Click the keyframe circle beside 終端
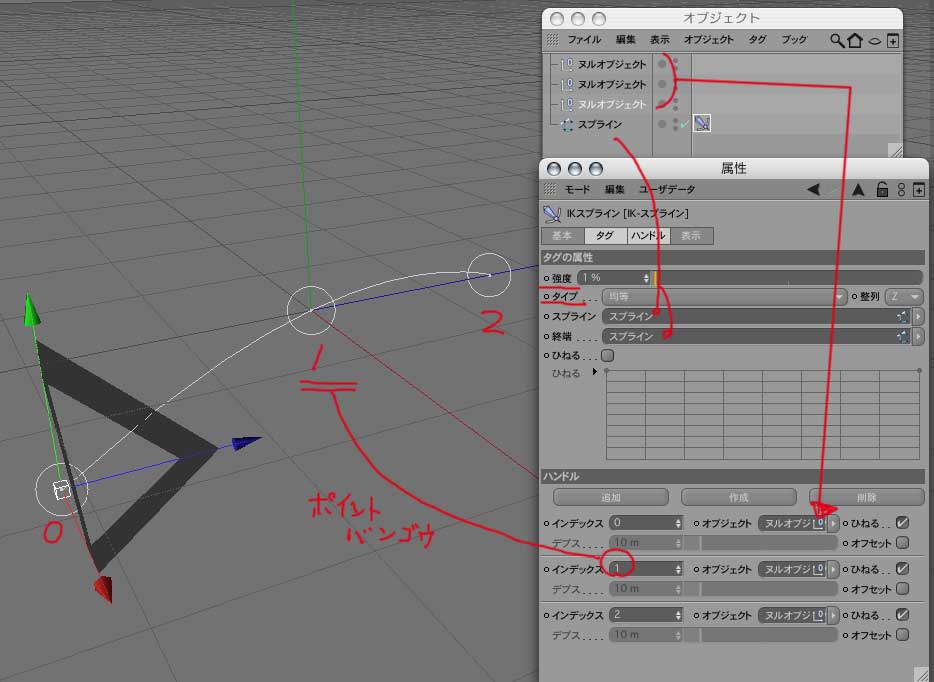The image size is (934, 682). pyautogui.click(x=546, y=337)
